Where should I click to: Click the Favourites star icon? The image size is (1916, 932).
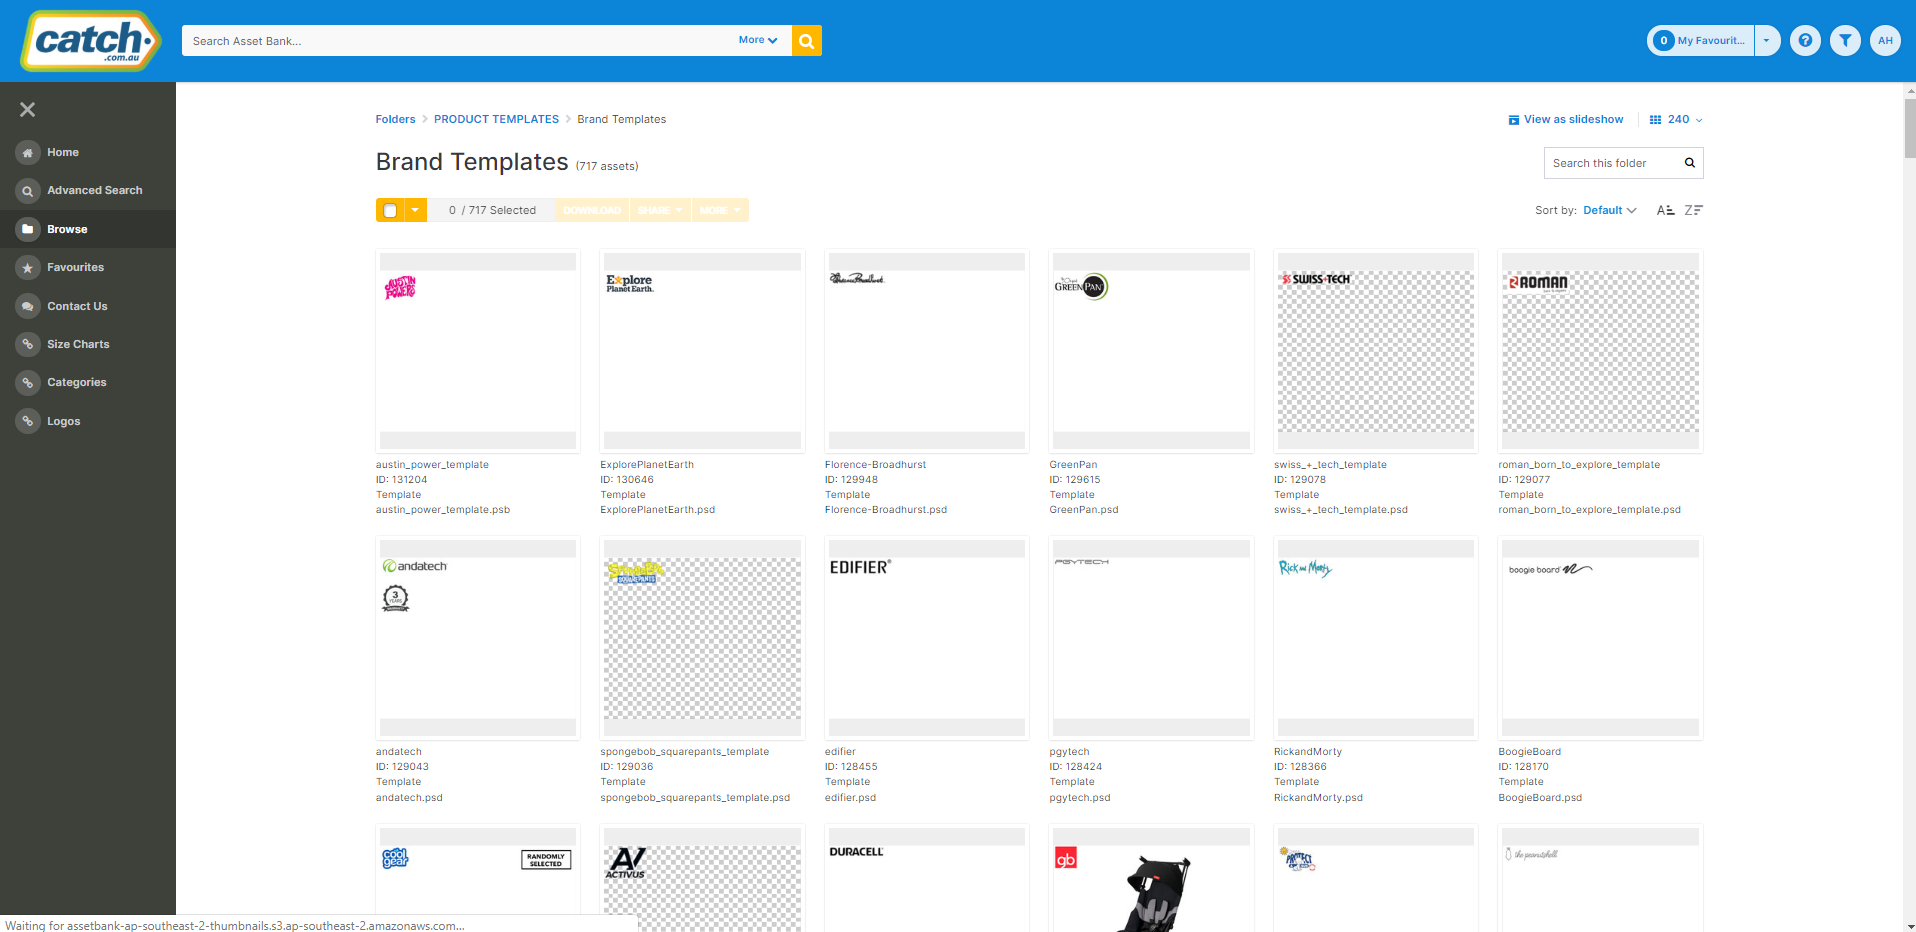pyautogui.click(x=28, y=268)
